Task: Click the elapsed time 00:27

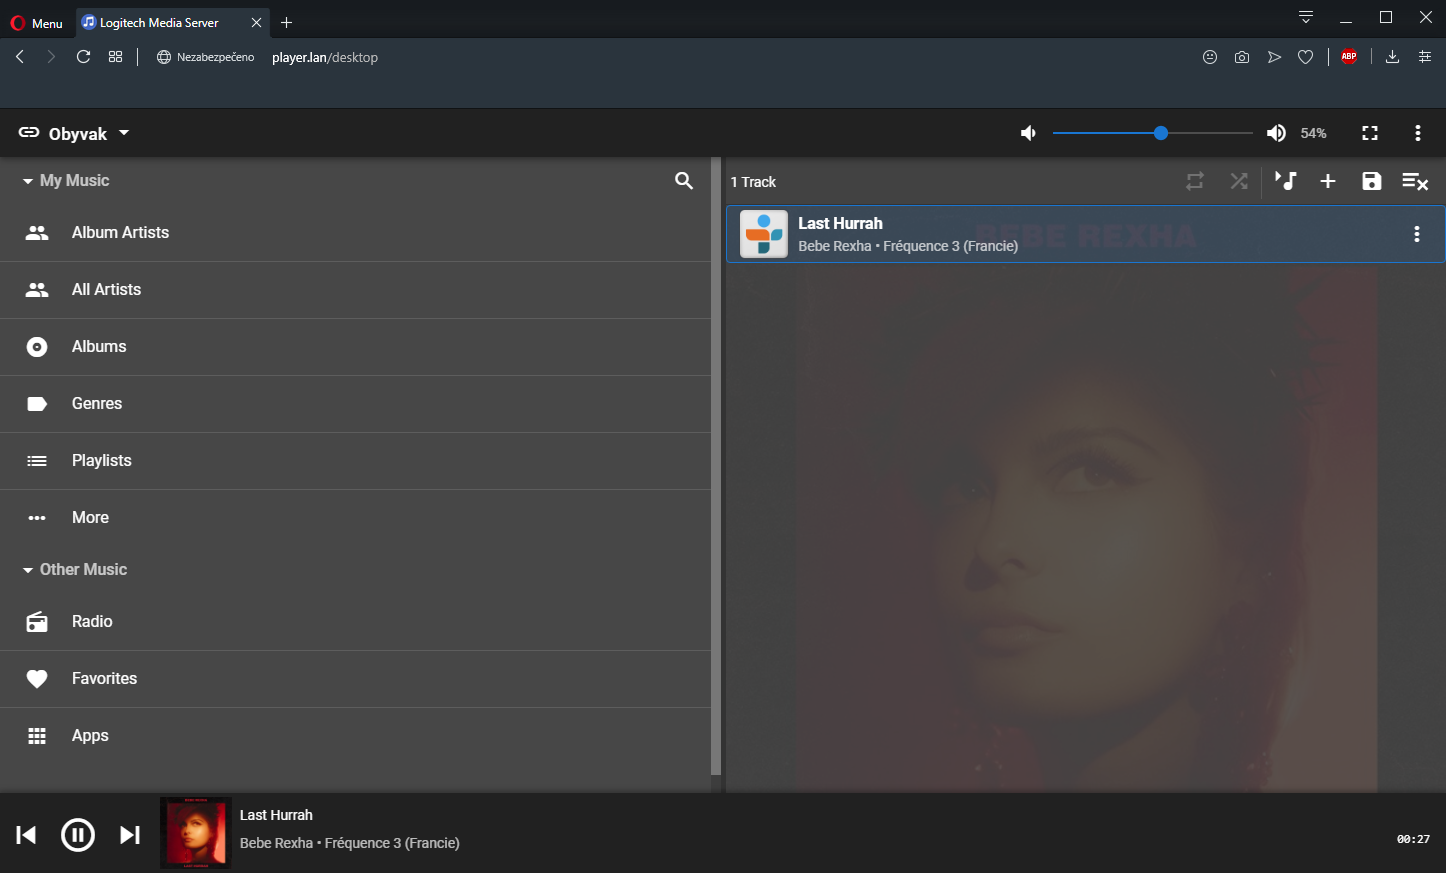Action: (1413, 840)
